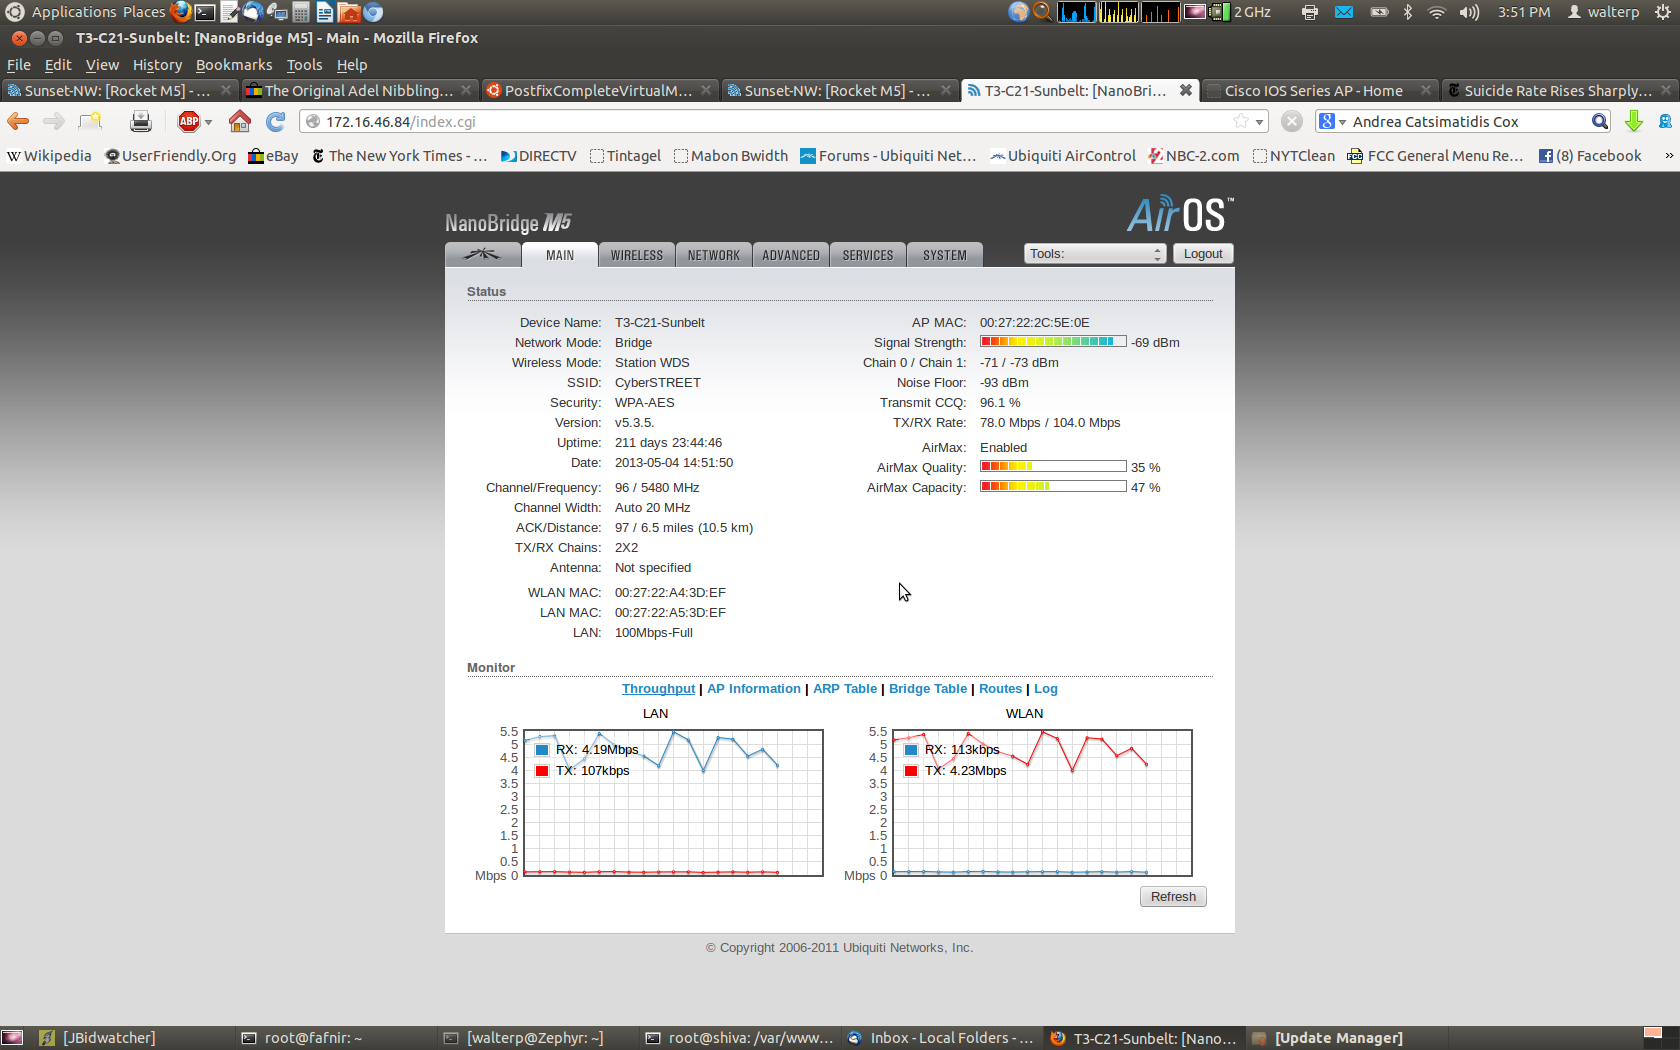Switch to the WIRELESS tab
The width and height of the screenshot is (1680, 1050).
[637, 255]
